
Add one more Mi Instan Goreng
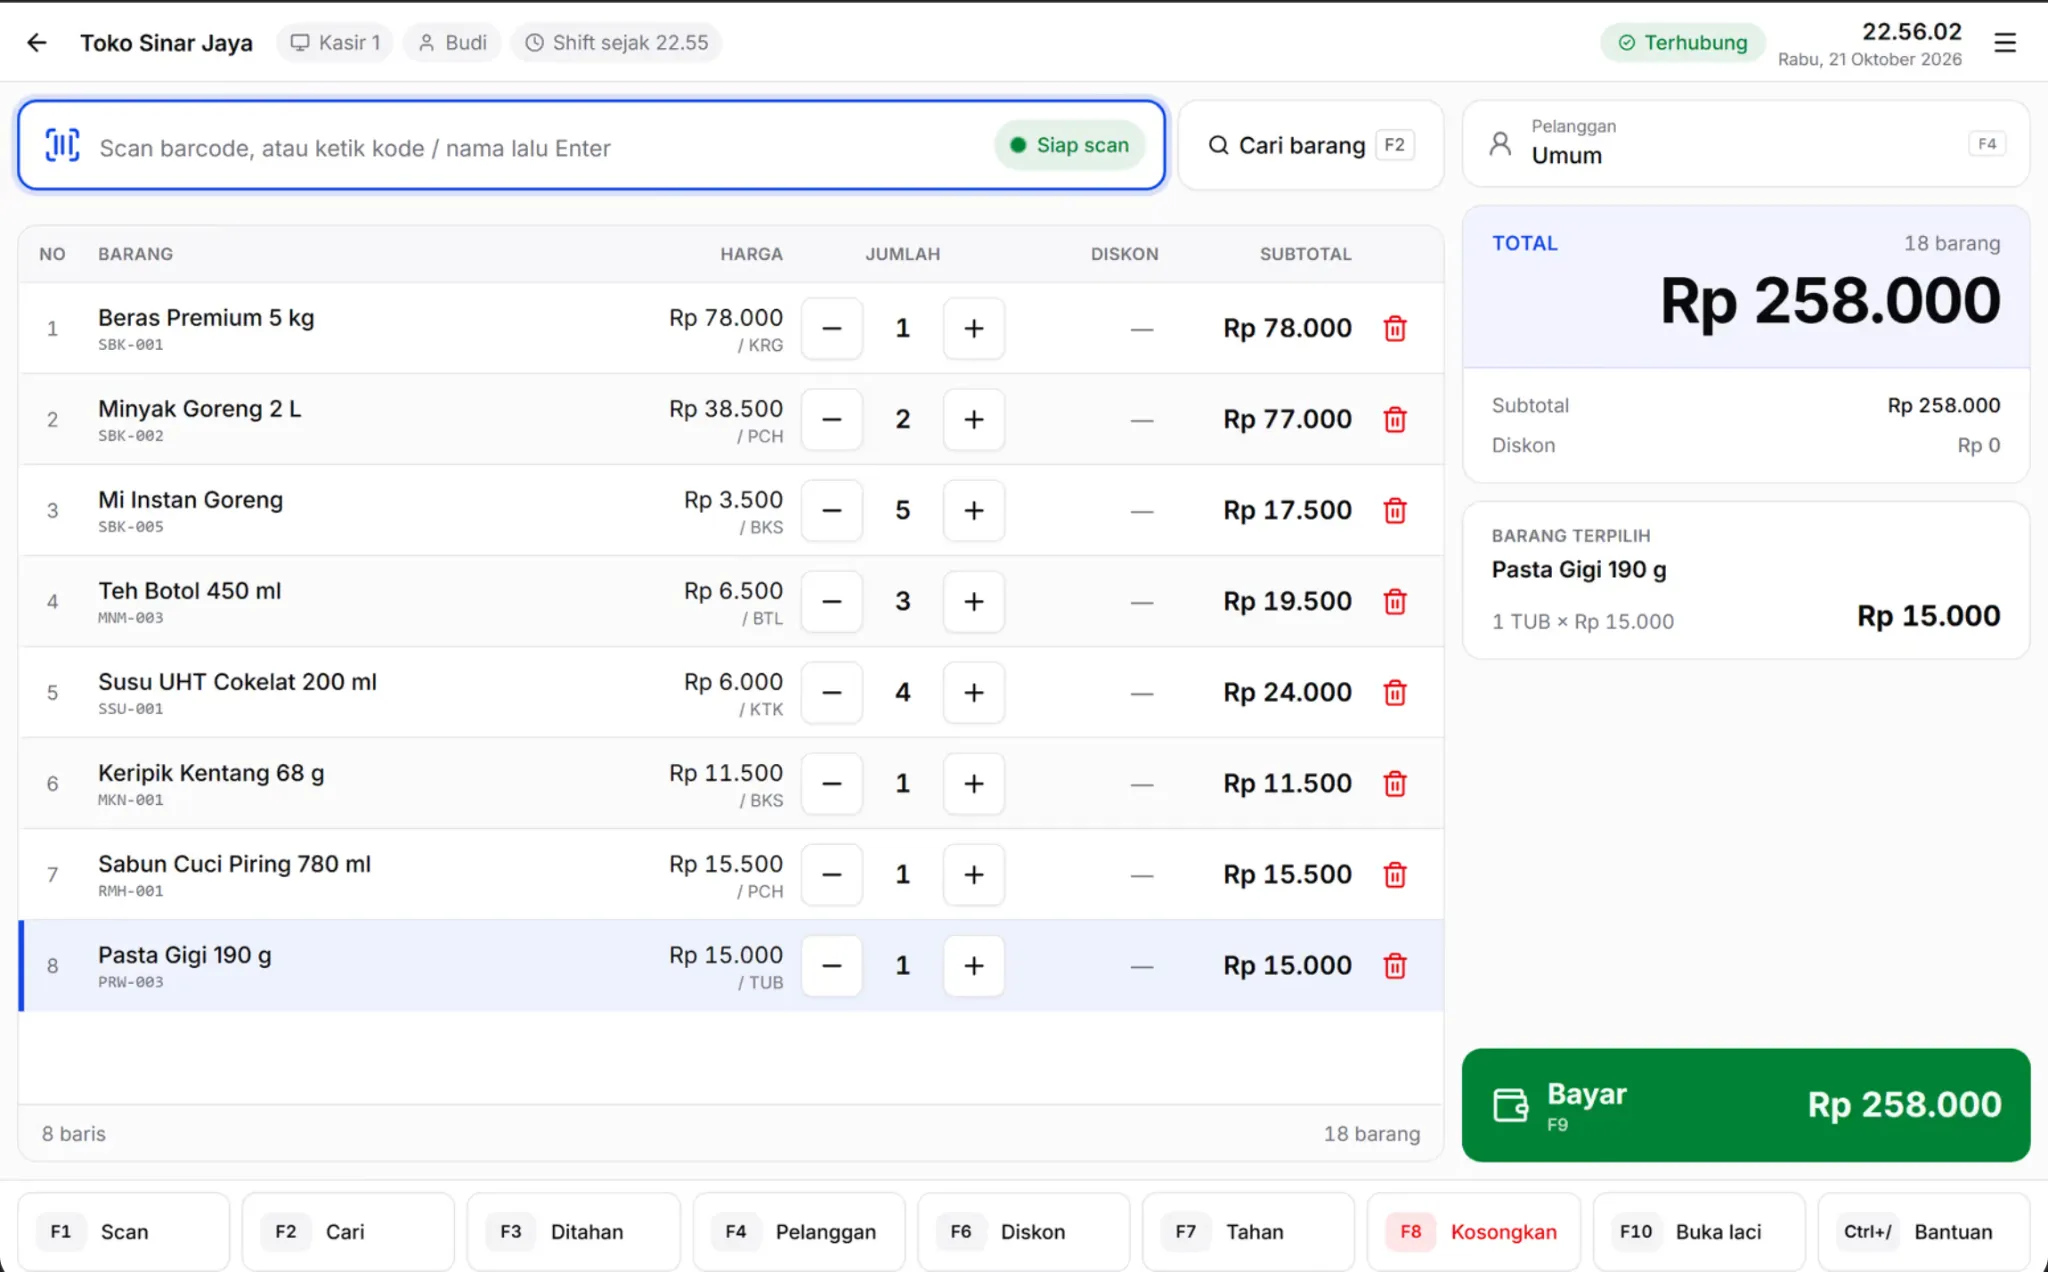click(973, 510)
